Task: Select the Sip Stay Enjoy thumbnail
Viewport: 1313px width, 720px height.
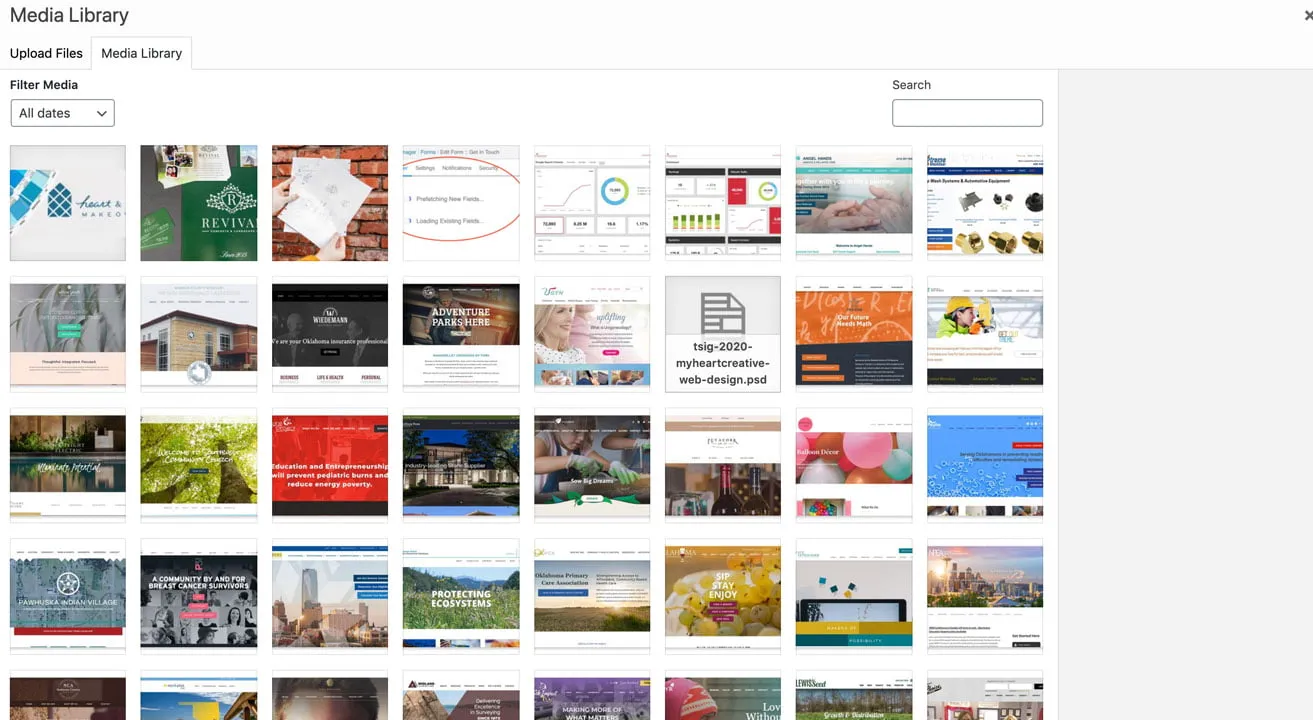Action: [723, 596]
